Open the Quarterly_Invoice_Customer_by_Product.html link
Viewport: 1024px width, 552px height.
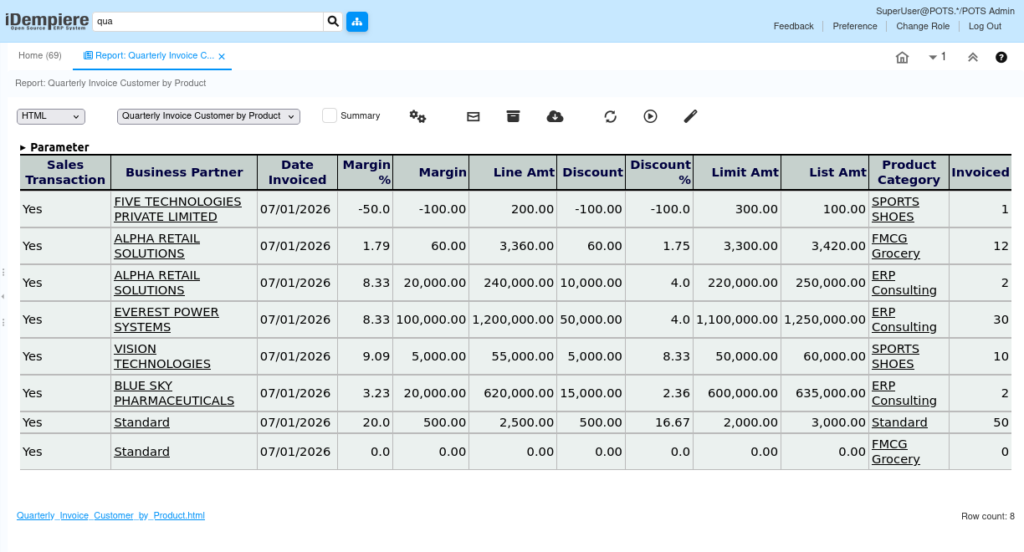[110, 515]
